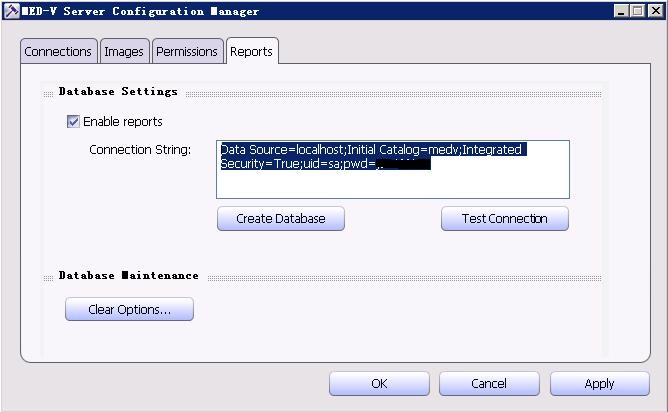Viewport: 668px width, 412px height.
Task: Confirm settings with the OK button
Action: pyautogui.click(x=379, y=383)
